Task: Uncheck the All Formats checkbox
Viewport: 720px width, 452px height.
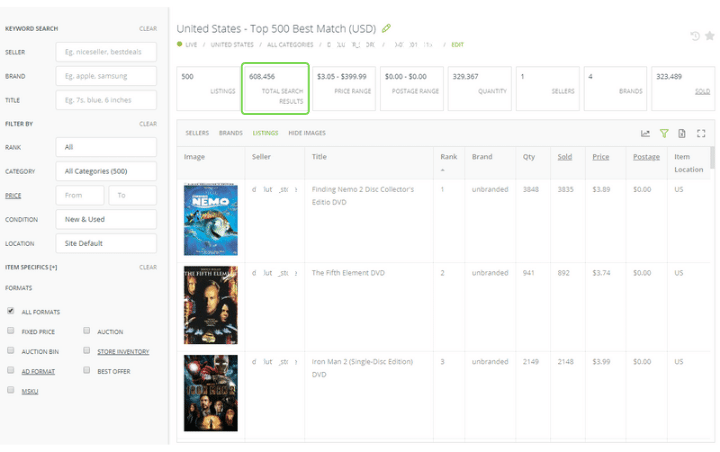Action: click(11, 311)
